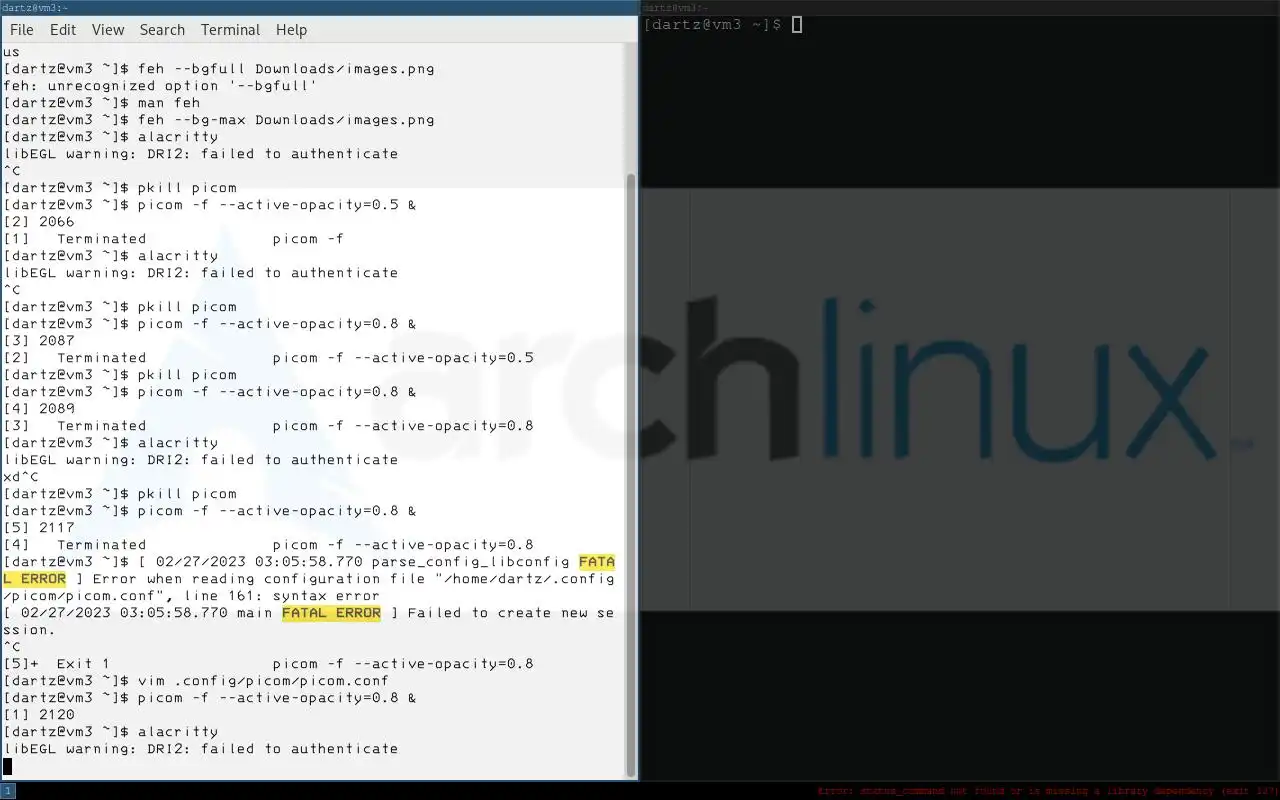Click the '[1] 2120' job line
Screen dimensions: 1280x800
(39, 715)
